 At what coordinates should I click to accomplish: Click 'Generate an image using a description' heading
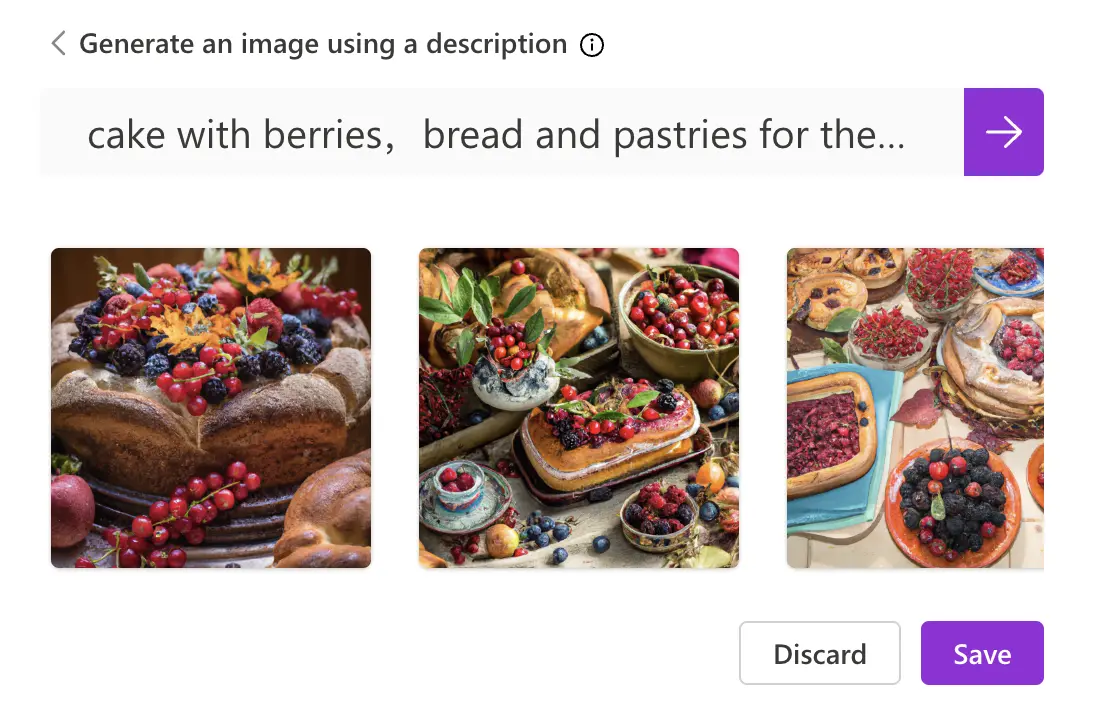[x=323, y=44]
